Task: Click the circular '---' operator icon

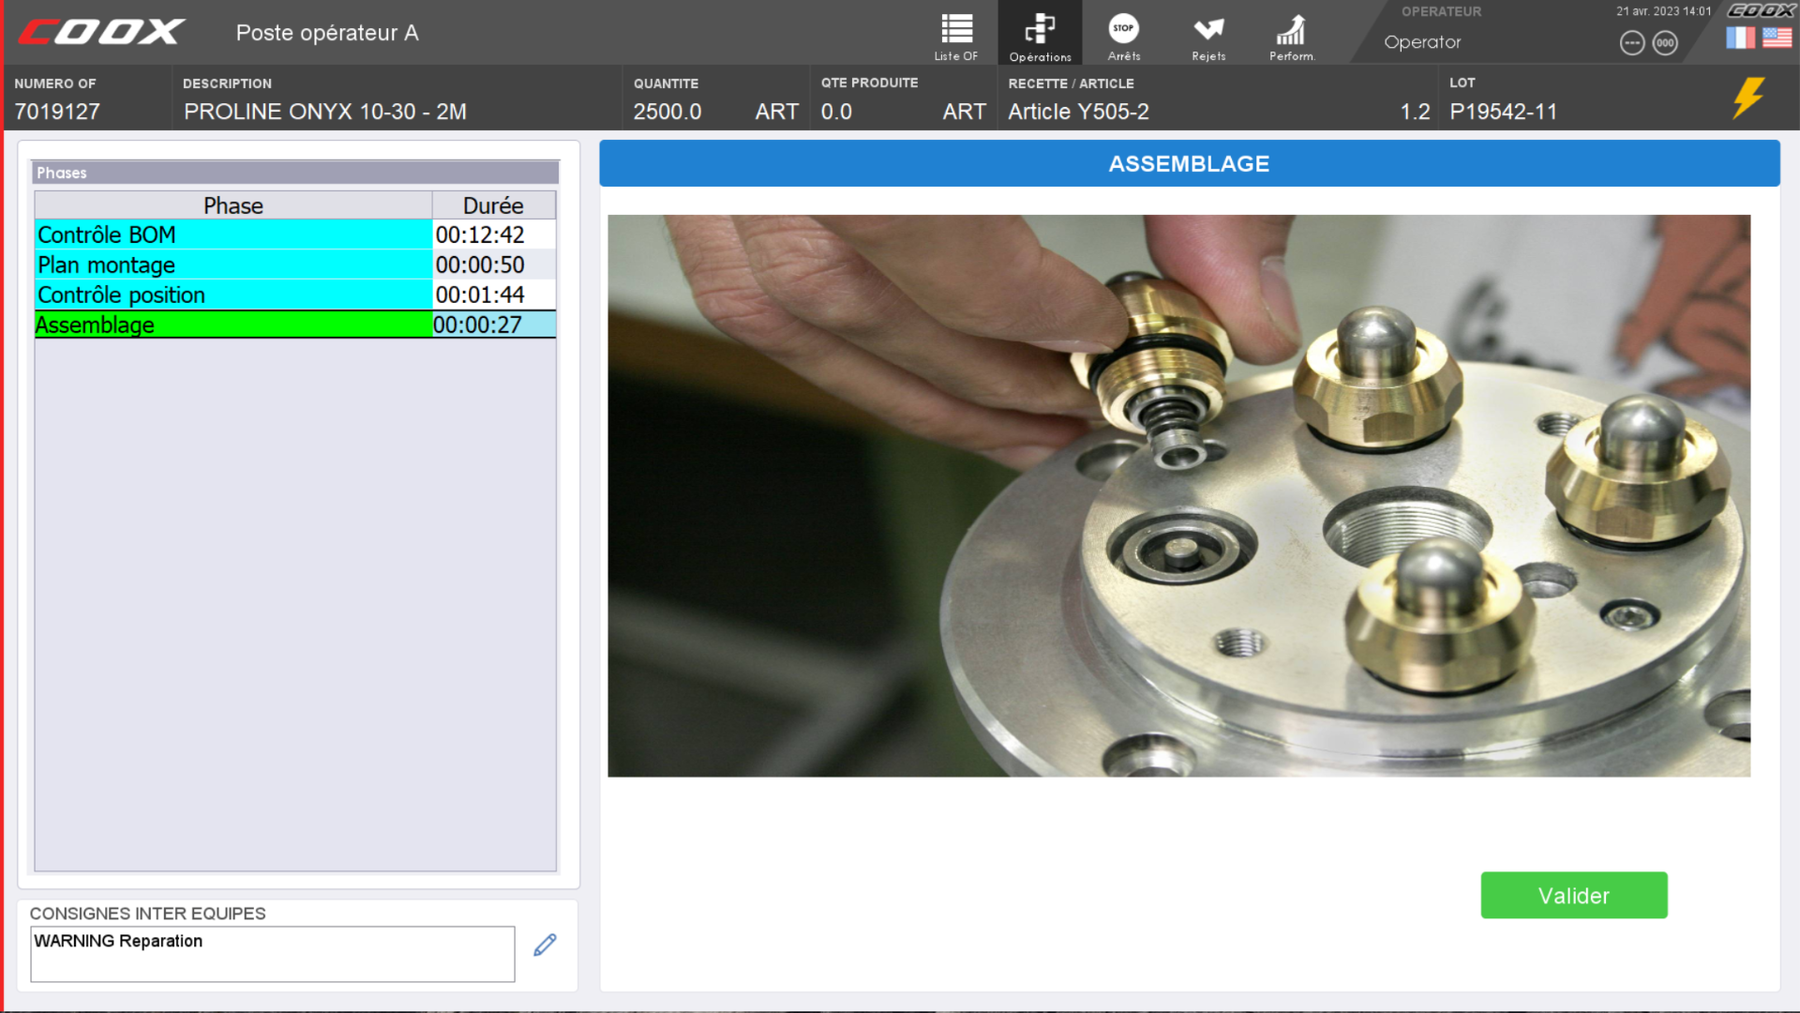Action: (1632, 43)
